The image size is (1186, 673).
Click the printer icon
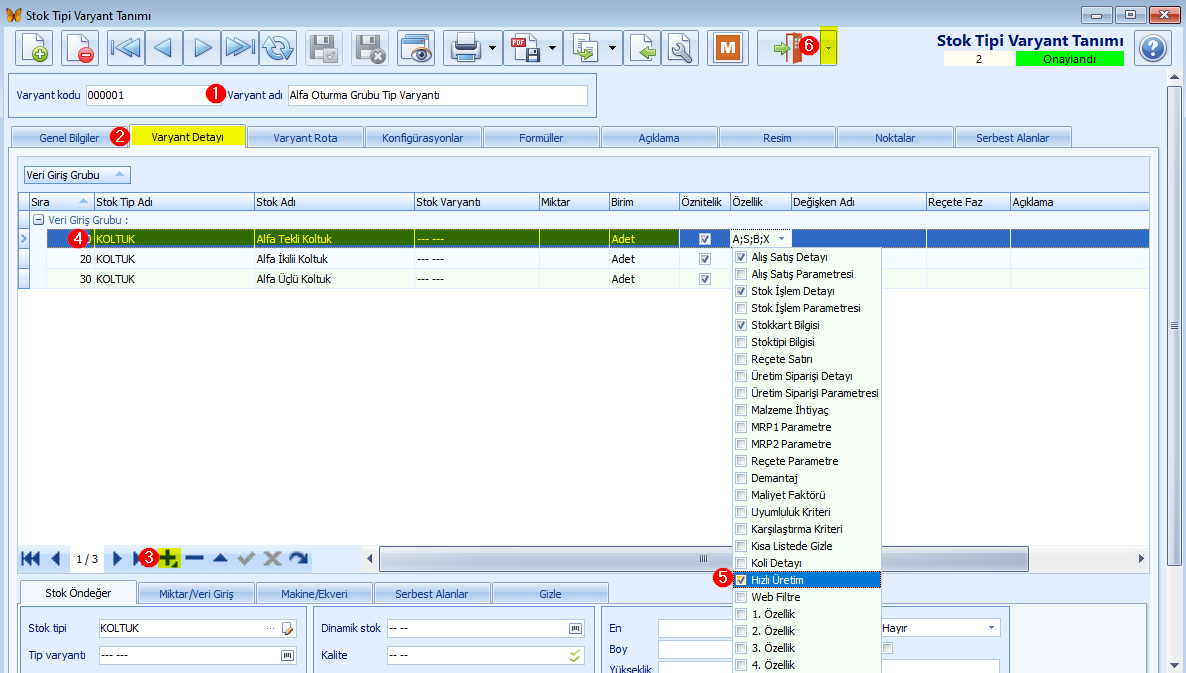[x=464, y=48]
